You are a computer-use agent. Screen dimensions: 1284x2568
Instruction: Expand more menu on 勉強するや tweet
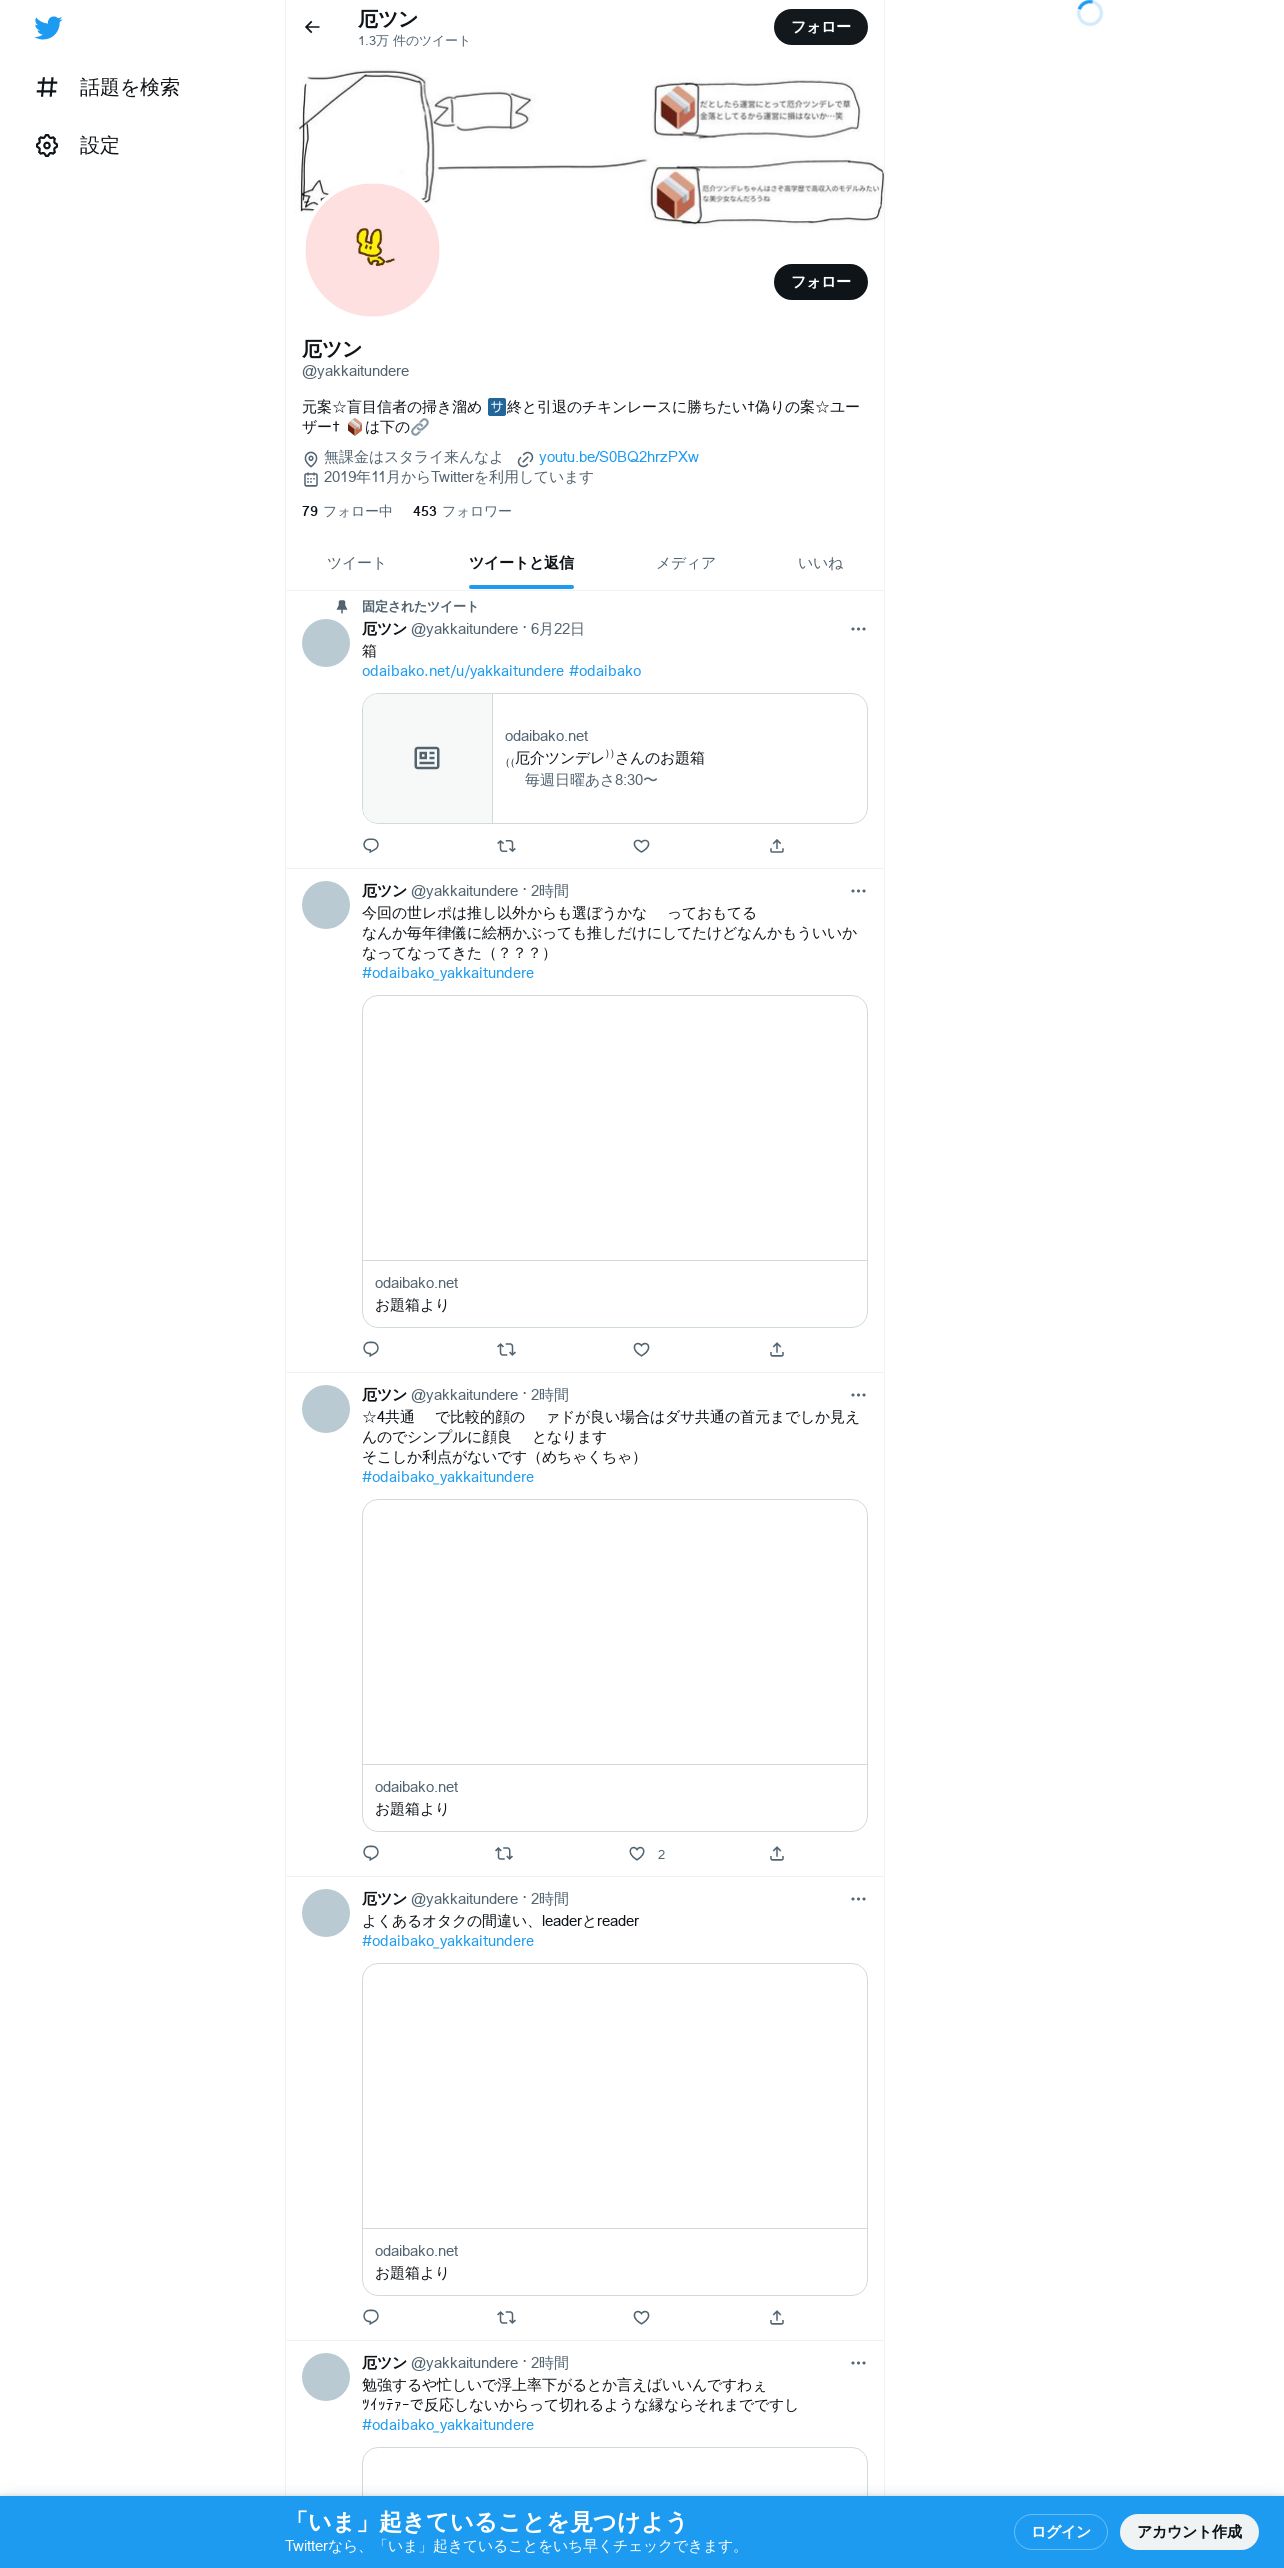(858, 2363)
